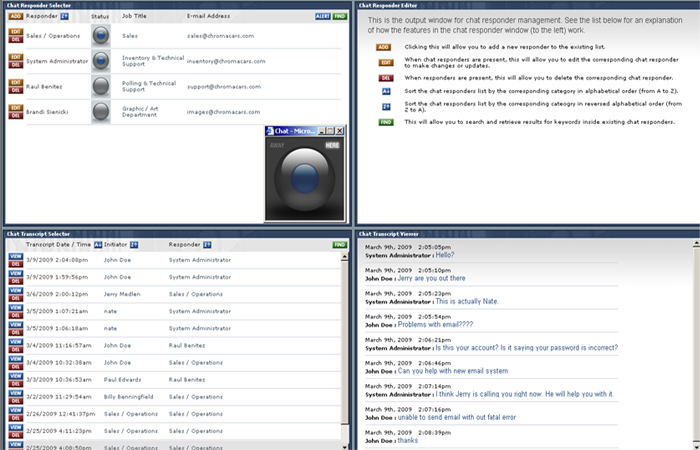The image size is (700, 450).
Task: Delete transcript from 3/9/2009 1:59:56pm
Action: click(x=16, y=281)
